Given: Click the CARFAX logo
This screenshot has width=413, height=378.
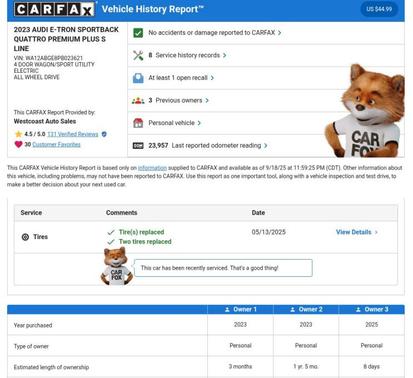Looking at the screenshot, I should pyautogui.click(x=54, y=9).
